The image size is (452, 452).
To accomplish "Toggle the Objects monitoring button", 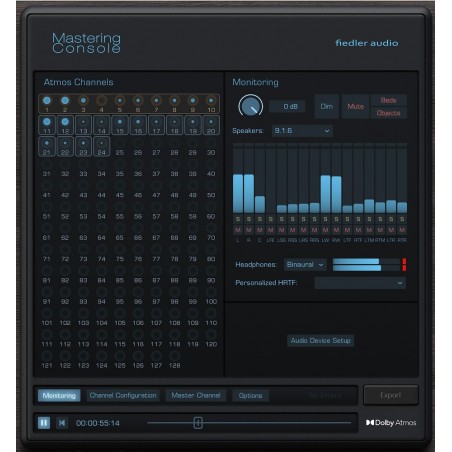I will coord(388,113).
